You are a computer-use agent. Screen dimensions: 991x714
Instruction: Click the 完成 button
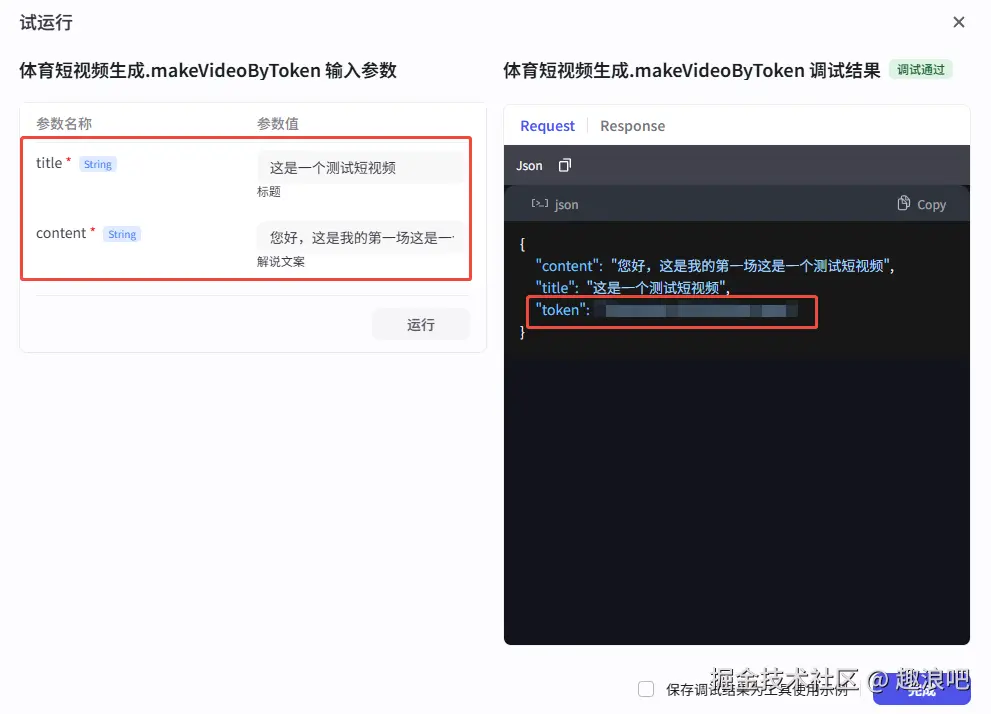coord(921,691)
